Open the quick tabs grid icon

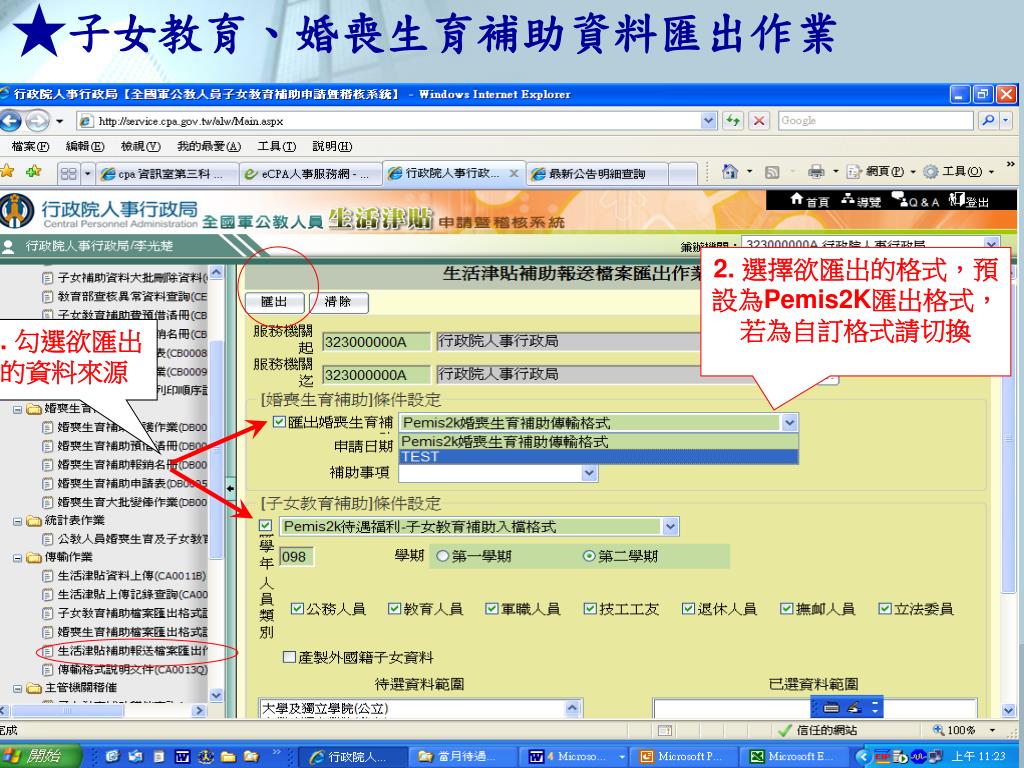(68, 174)
